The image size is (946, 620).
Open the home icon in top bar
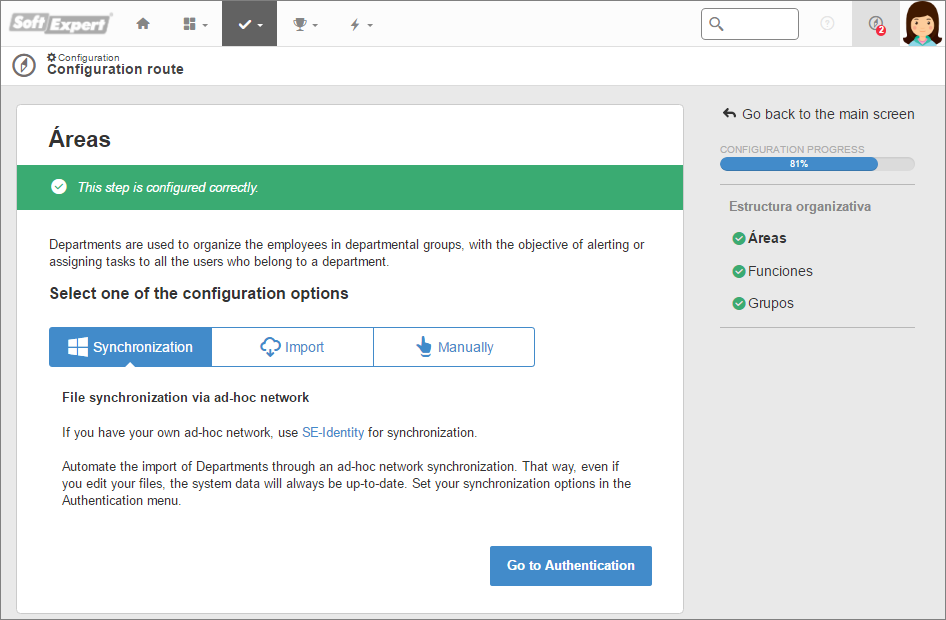[143, 24]
